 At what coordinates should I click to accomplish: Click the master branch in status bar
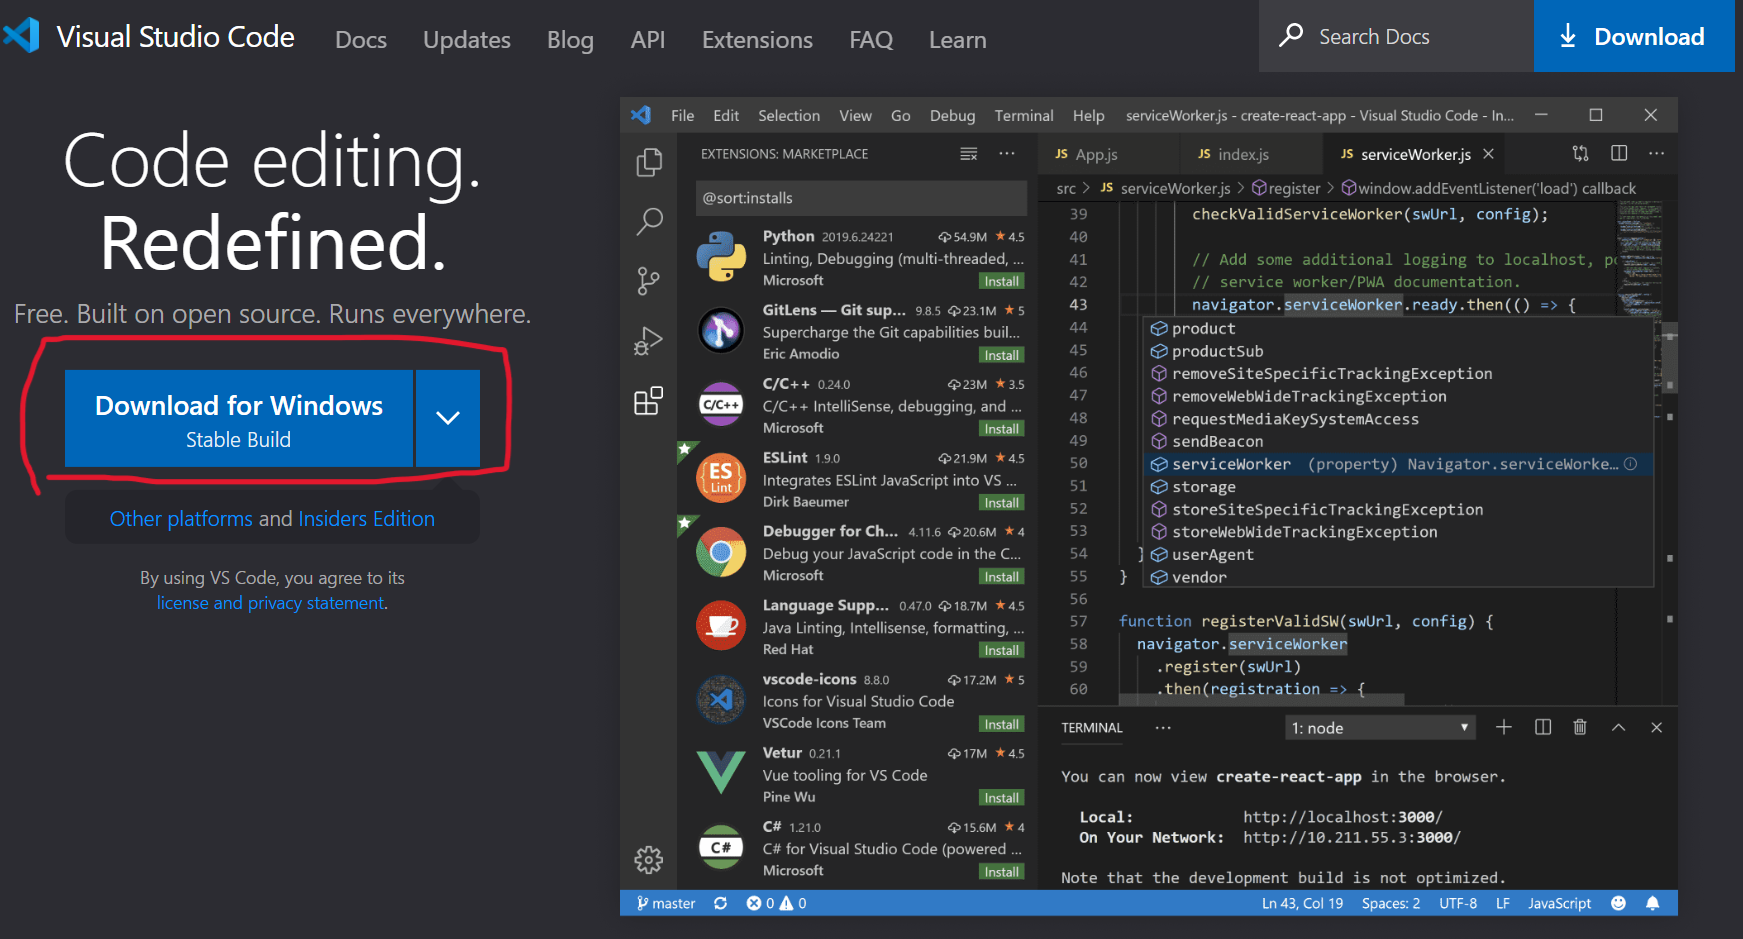point(666,903)
